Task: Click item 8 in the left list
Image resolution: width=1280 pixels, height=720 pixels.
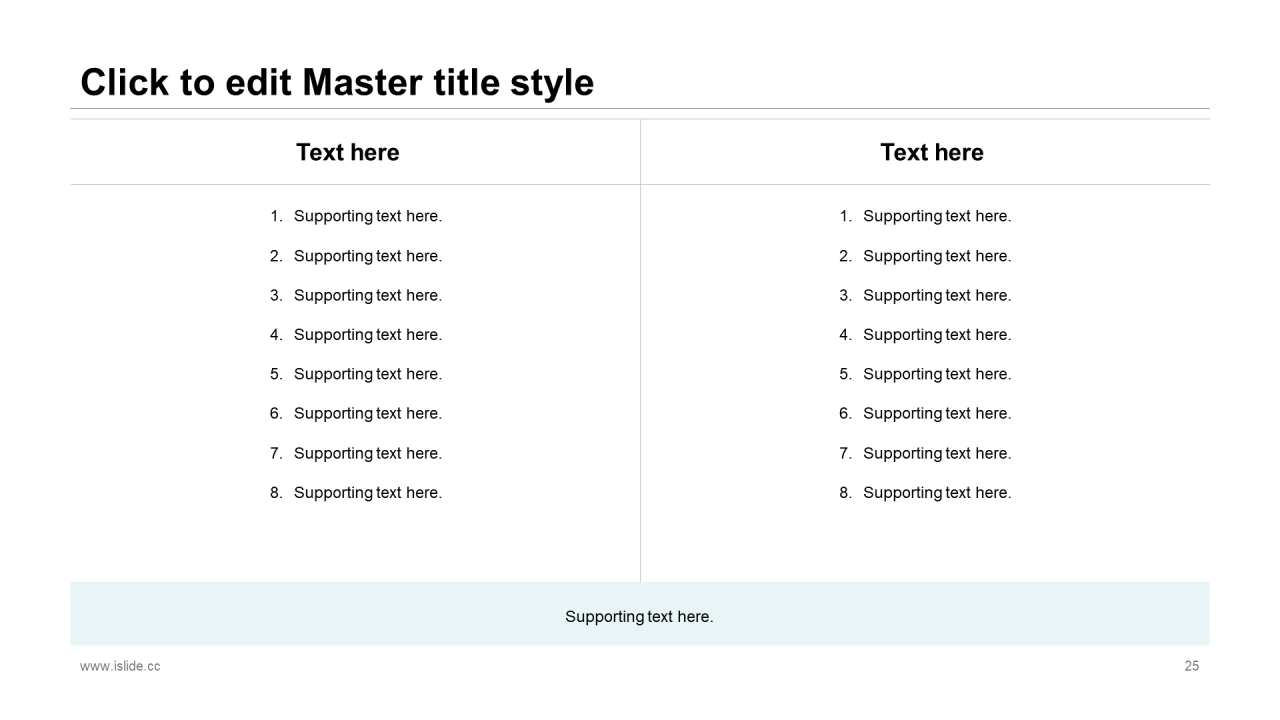Action: [367, 492]
